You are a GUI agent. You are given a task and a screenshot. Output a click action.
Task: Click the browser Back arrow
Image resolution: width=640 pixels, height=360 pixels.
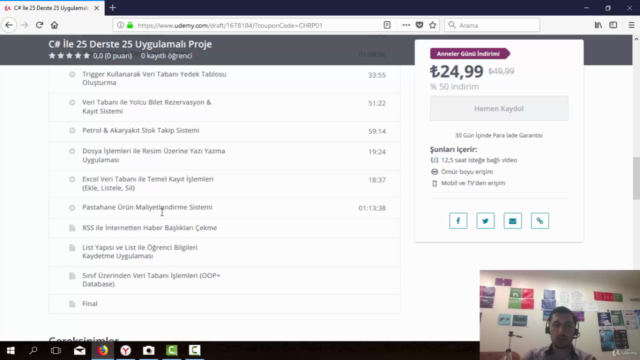point(9,25)
